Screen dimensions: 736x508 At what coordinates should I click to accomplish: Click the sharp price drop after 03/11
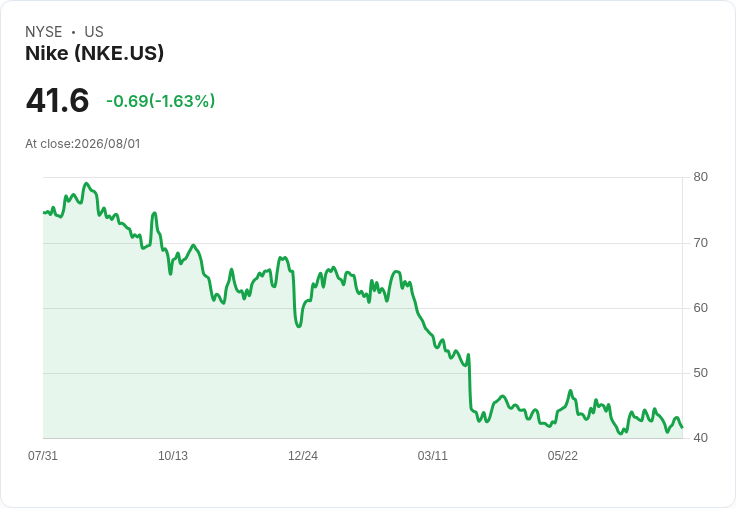[469, 381]
